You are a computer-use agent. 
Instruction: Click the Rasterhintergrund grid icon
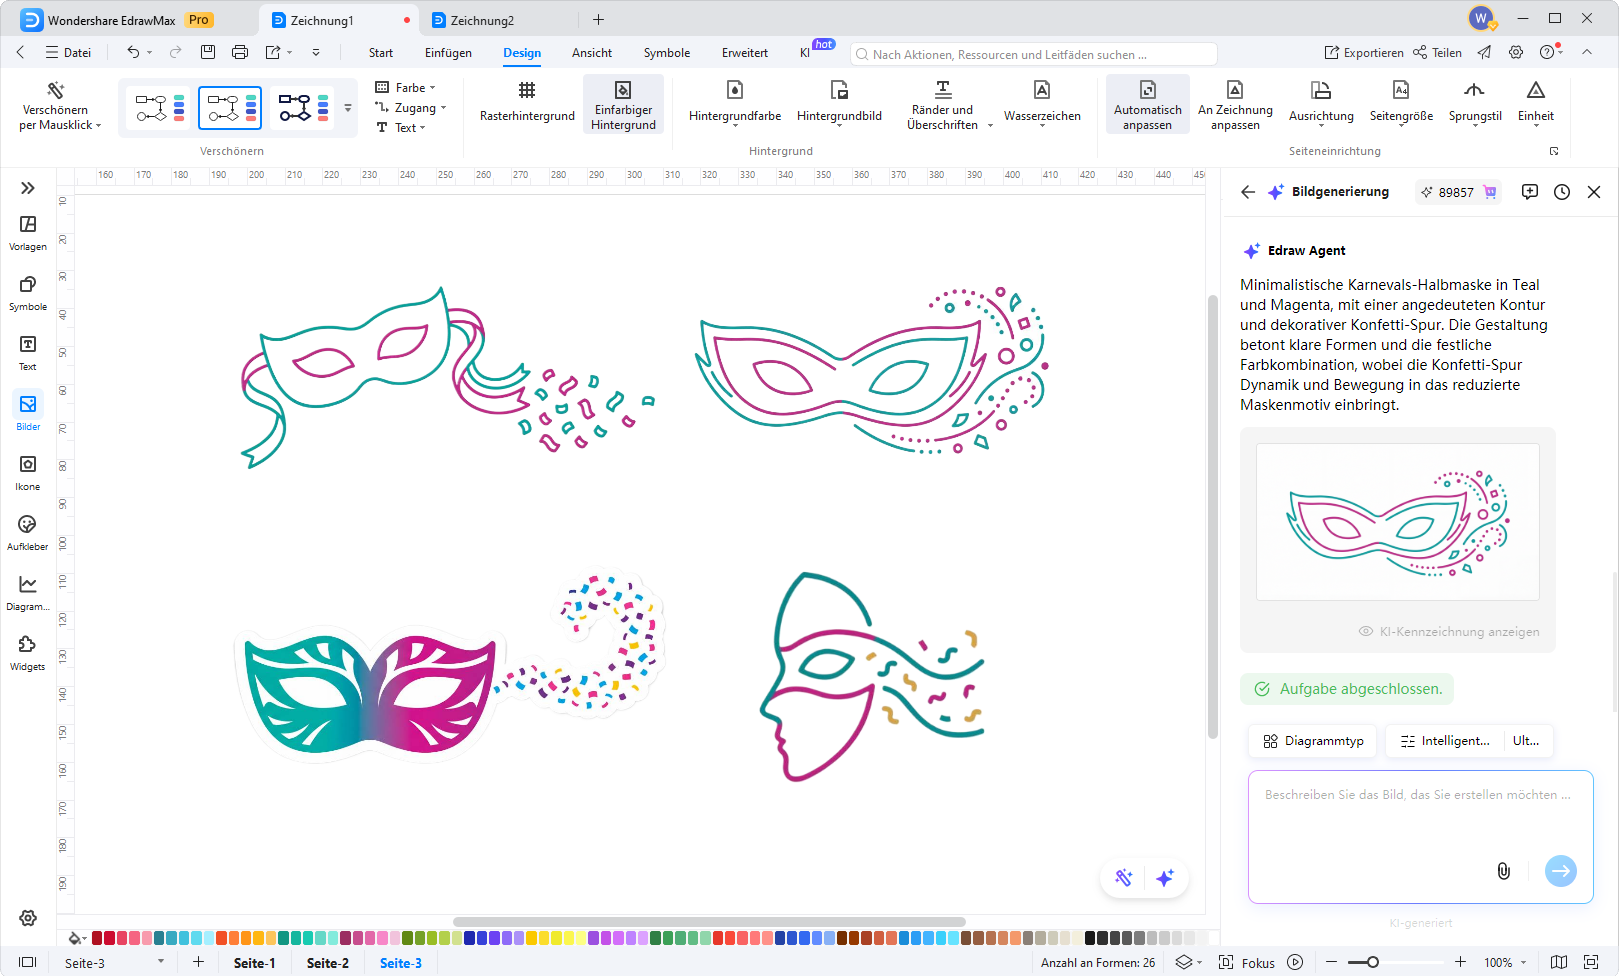tap(527, 91)
